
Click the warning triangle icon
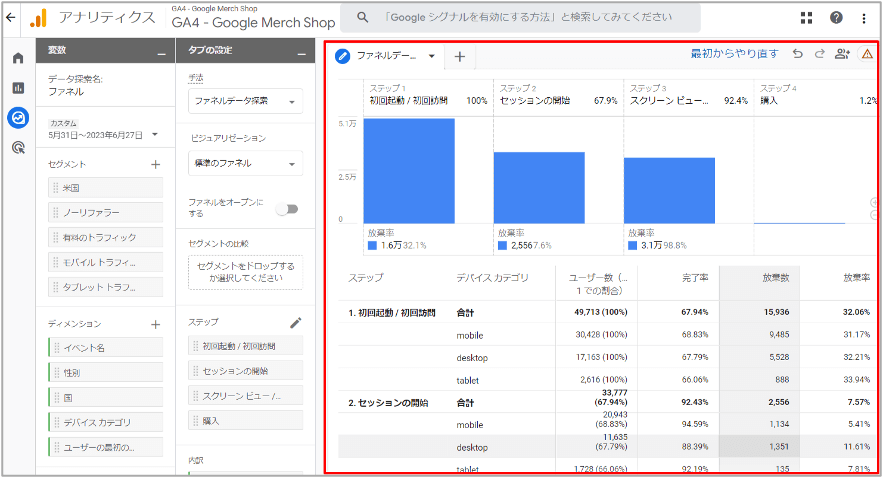(867, 54)
